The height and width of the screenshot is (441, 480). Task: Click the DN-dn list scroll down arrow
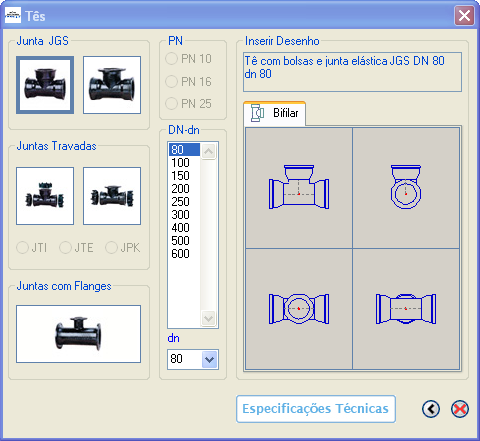pyautogui.click(x=209, y=319)
